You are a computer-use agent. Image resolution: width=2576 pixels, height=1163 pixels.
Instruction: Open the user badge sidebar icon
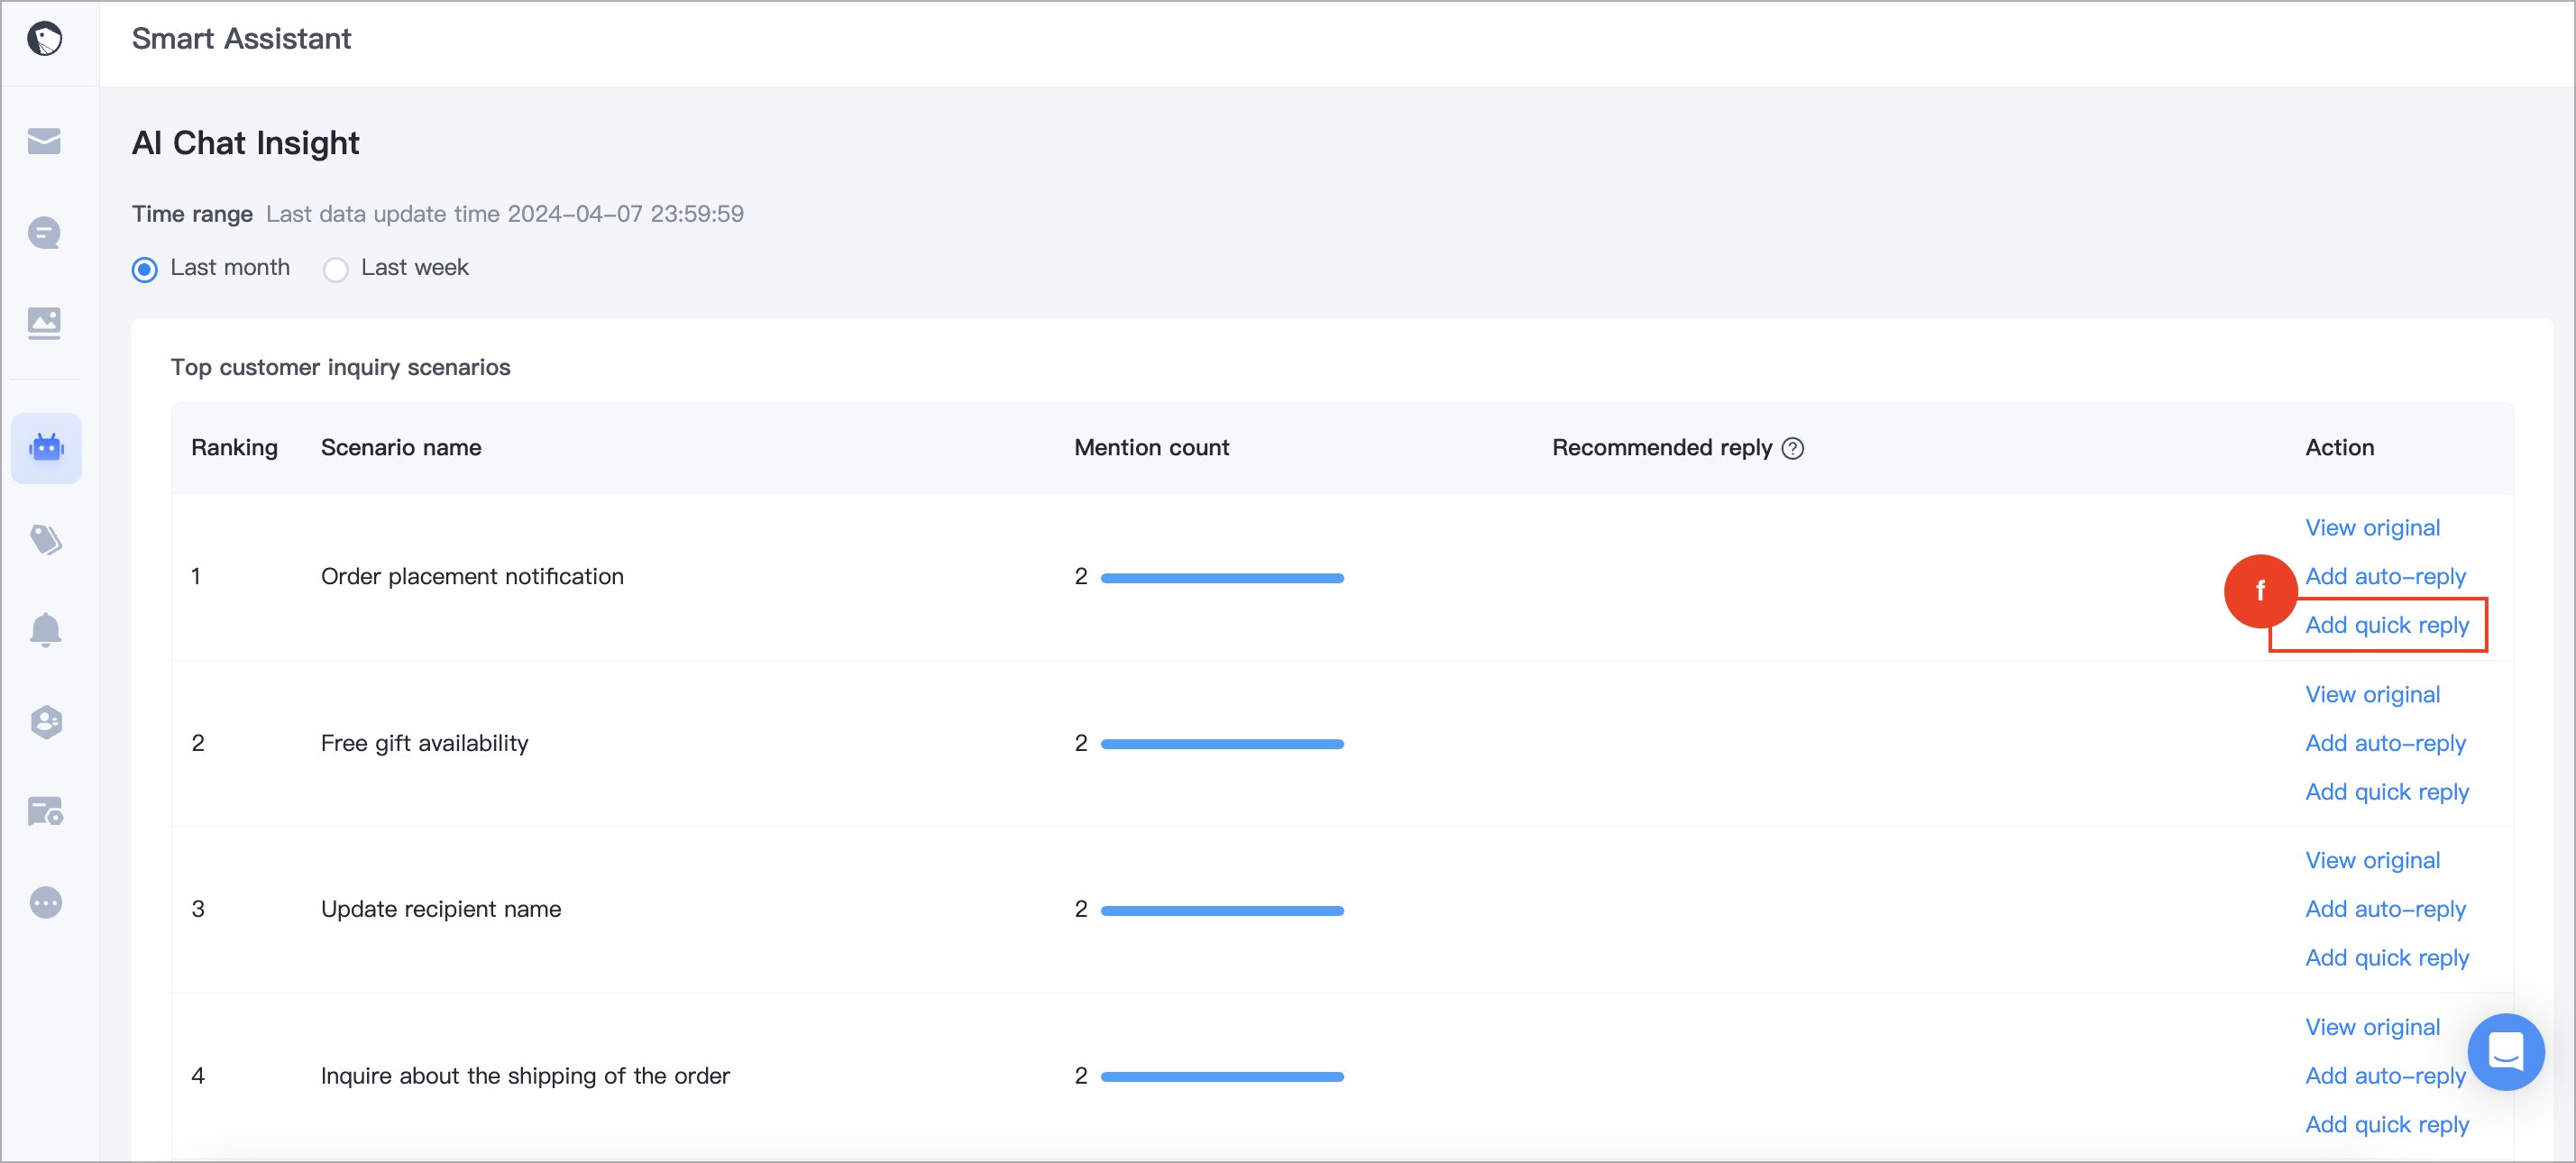[46, 722]
